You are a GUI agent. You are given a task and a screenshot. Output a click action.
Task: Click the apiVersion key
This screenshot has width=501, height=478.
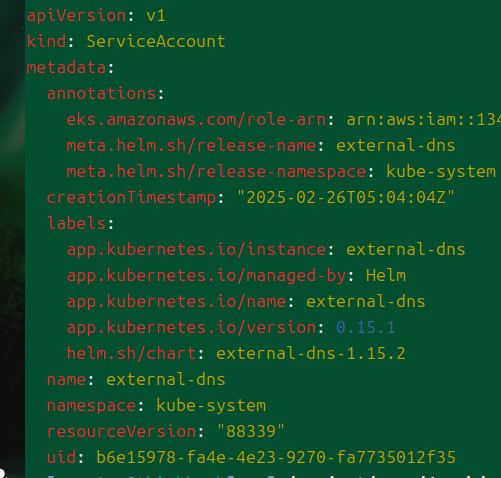coord(76,16)
